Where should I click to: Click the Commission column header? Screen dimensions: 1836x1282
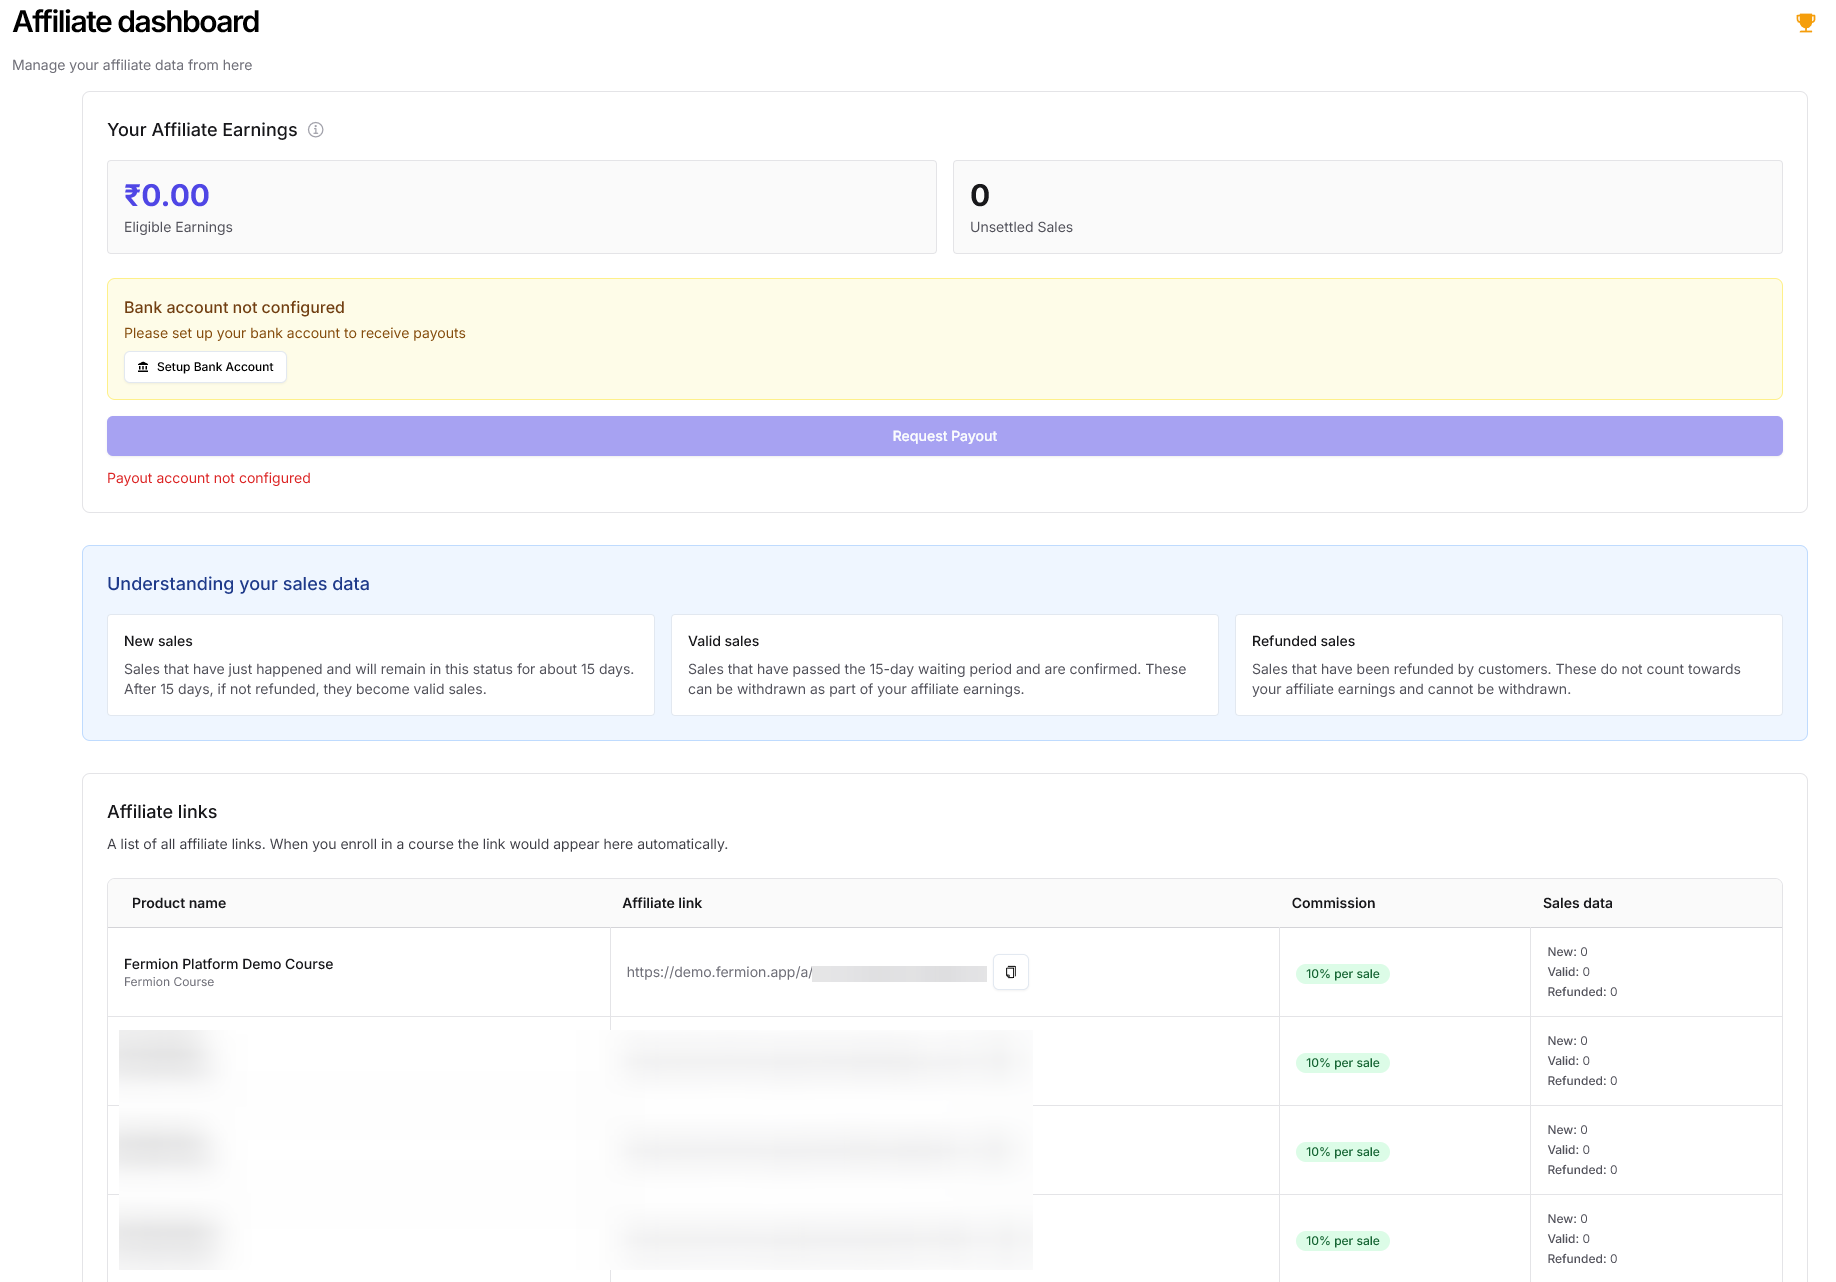coord(1332,903)
